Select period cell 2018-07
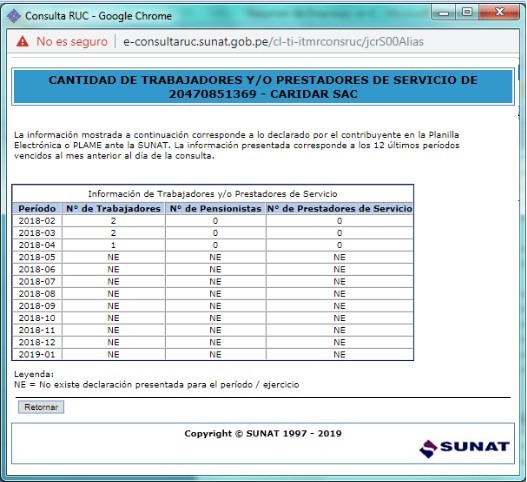 [x=37, y=281]
